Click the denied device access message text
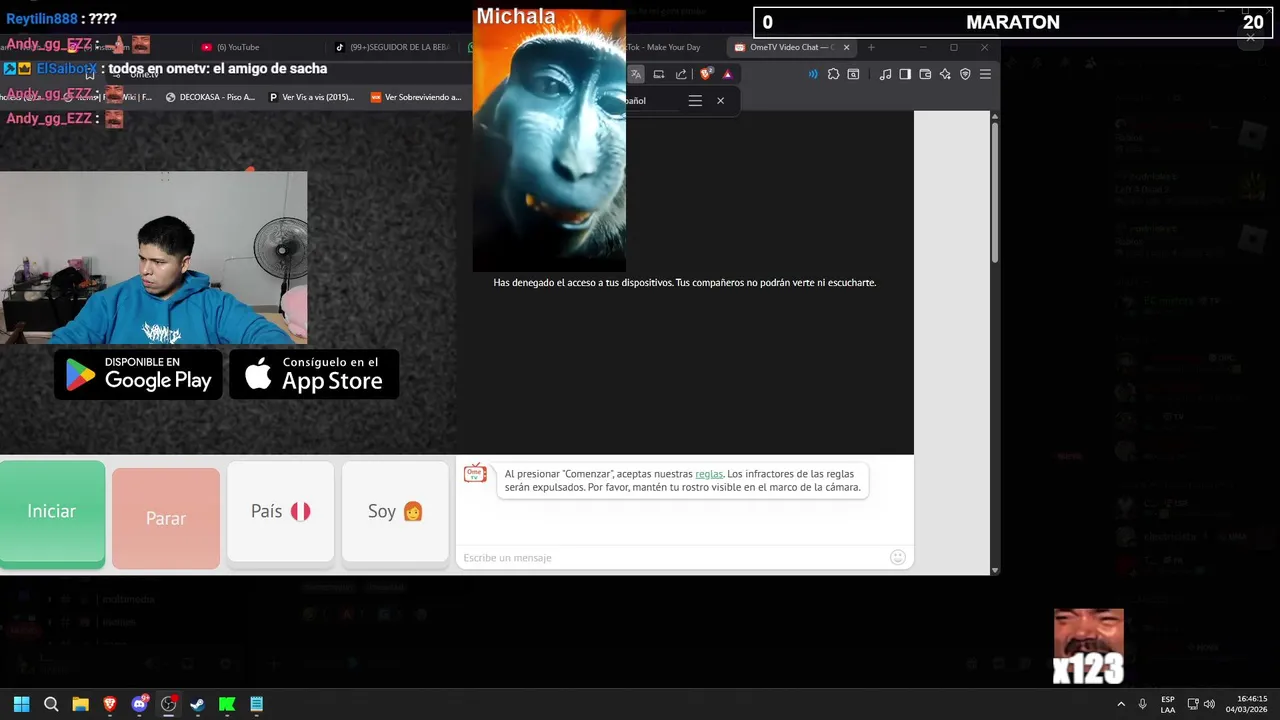Image resolution: width=1280 pixels, height=720 pixels. click(685, 283)
